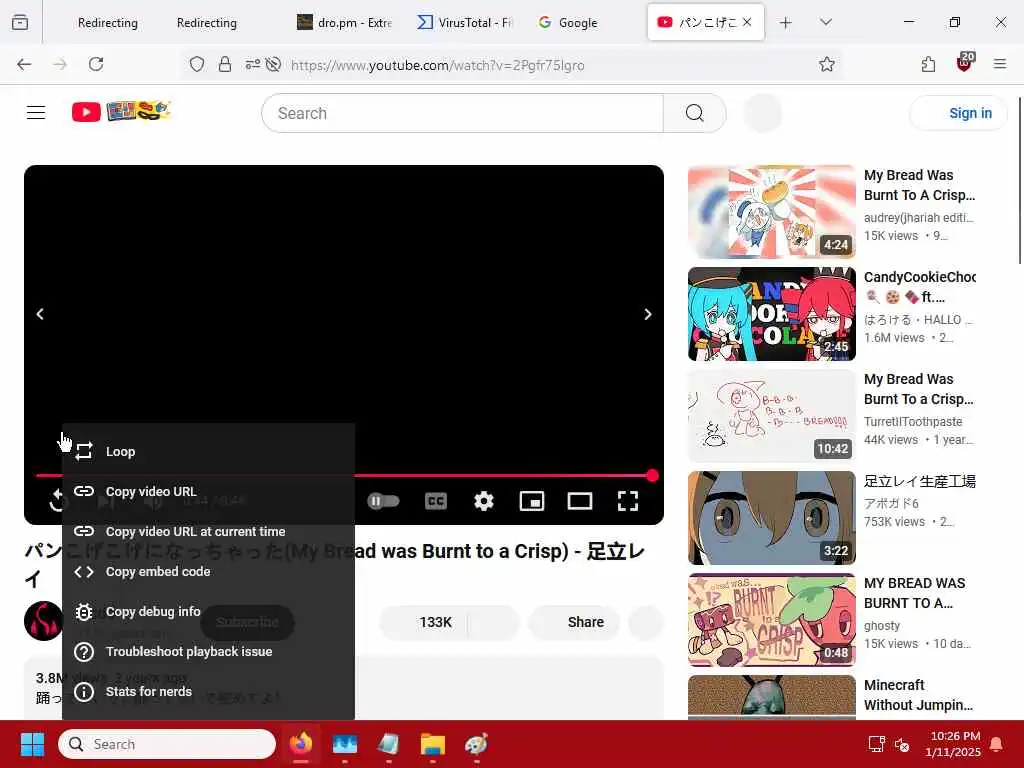Go to YouTube home via logo

pyautogui.click(x=121, y=112)
